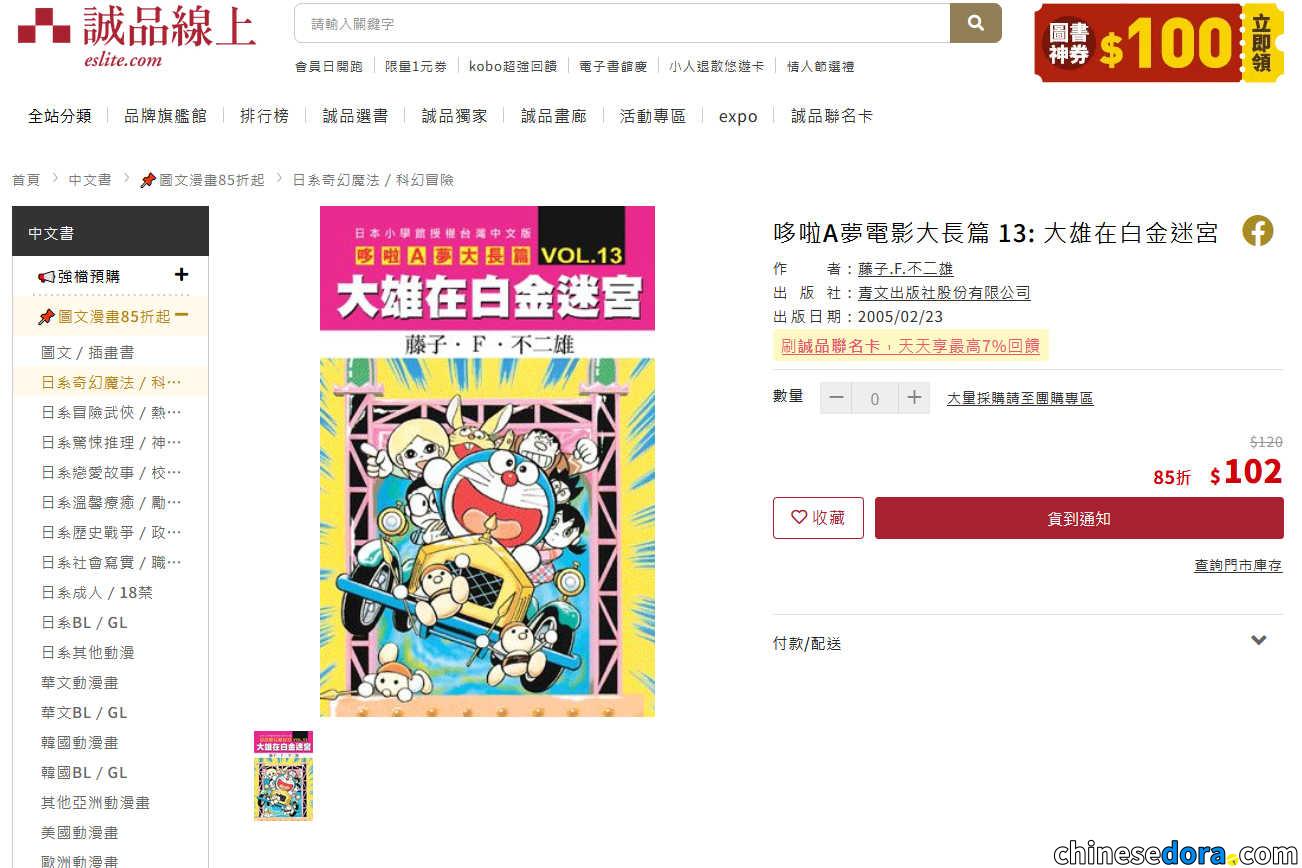1302x868 pixels.
Task: Click the 貨到通知 button
Action: coord(1079,518)
